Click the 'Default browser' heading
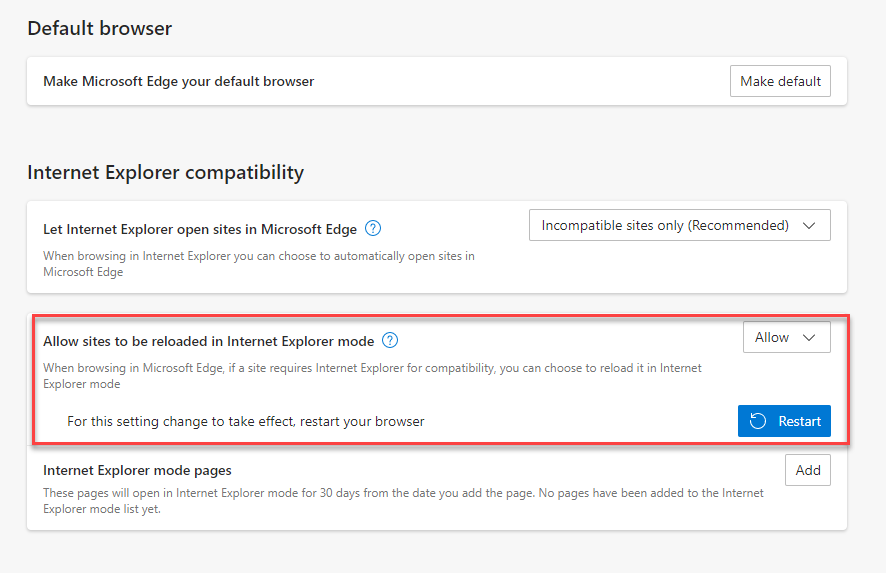The height and width of the screenshot is (573, 886). click(99, 28)
